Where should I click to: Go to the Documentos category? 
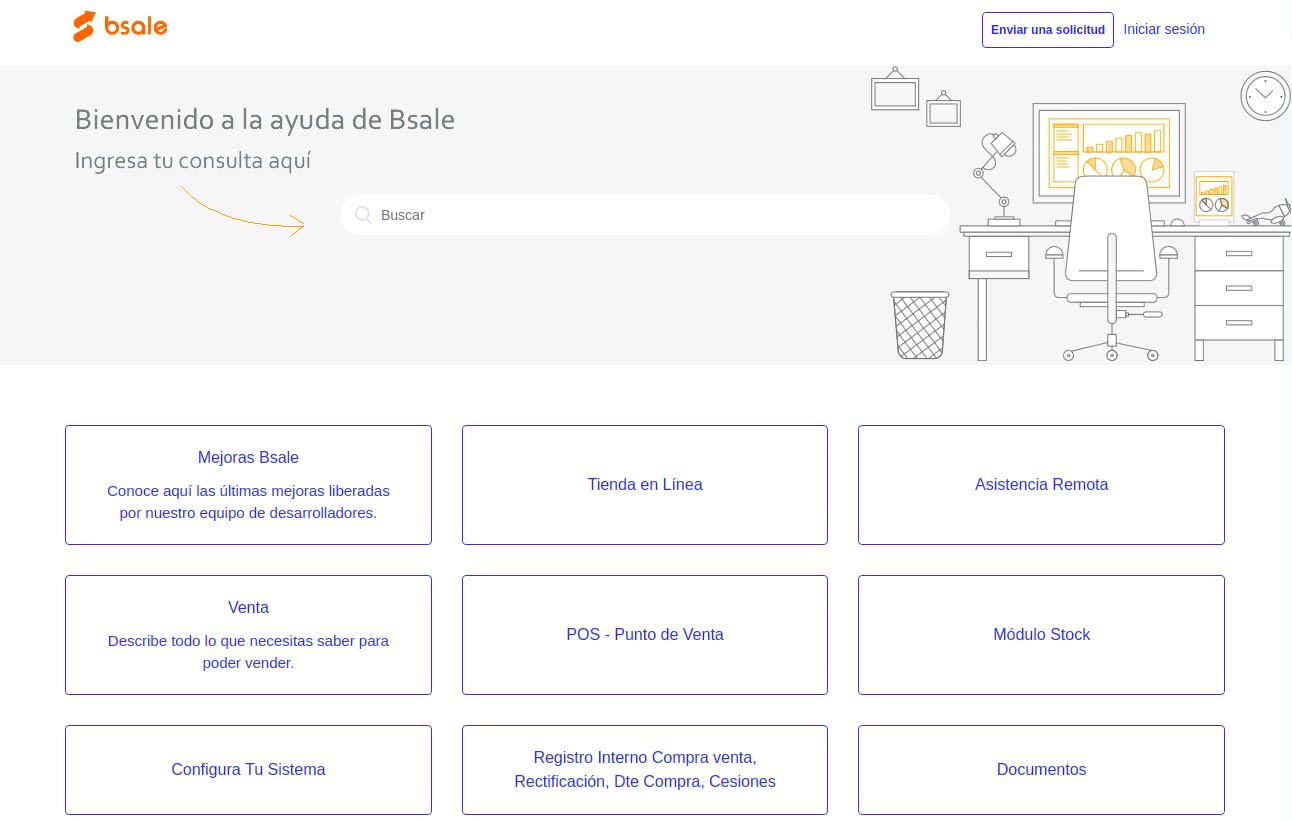click(x=1041, y=770)
